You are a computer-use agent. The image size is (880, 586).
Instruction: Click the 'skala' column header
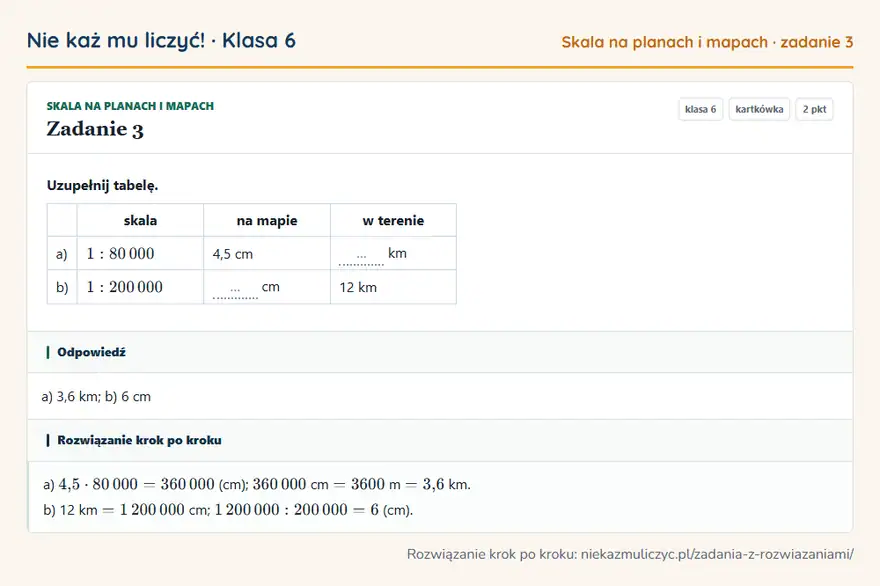[x=140, y=221]
